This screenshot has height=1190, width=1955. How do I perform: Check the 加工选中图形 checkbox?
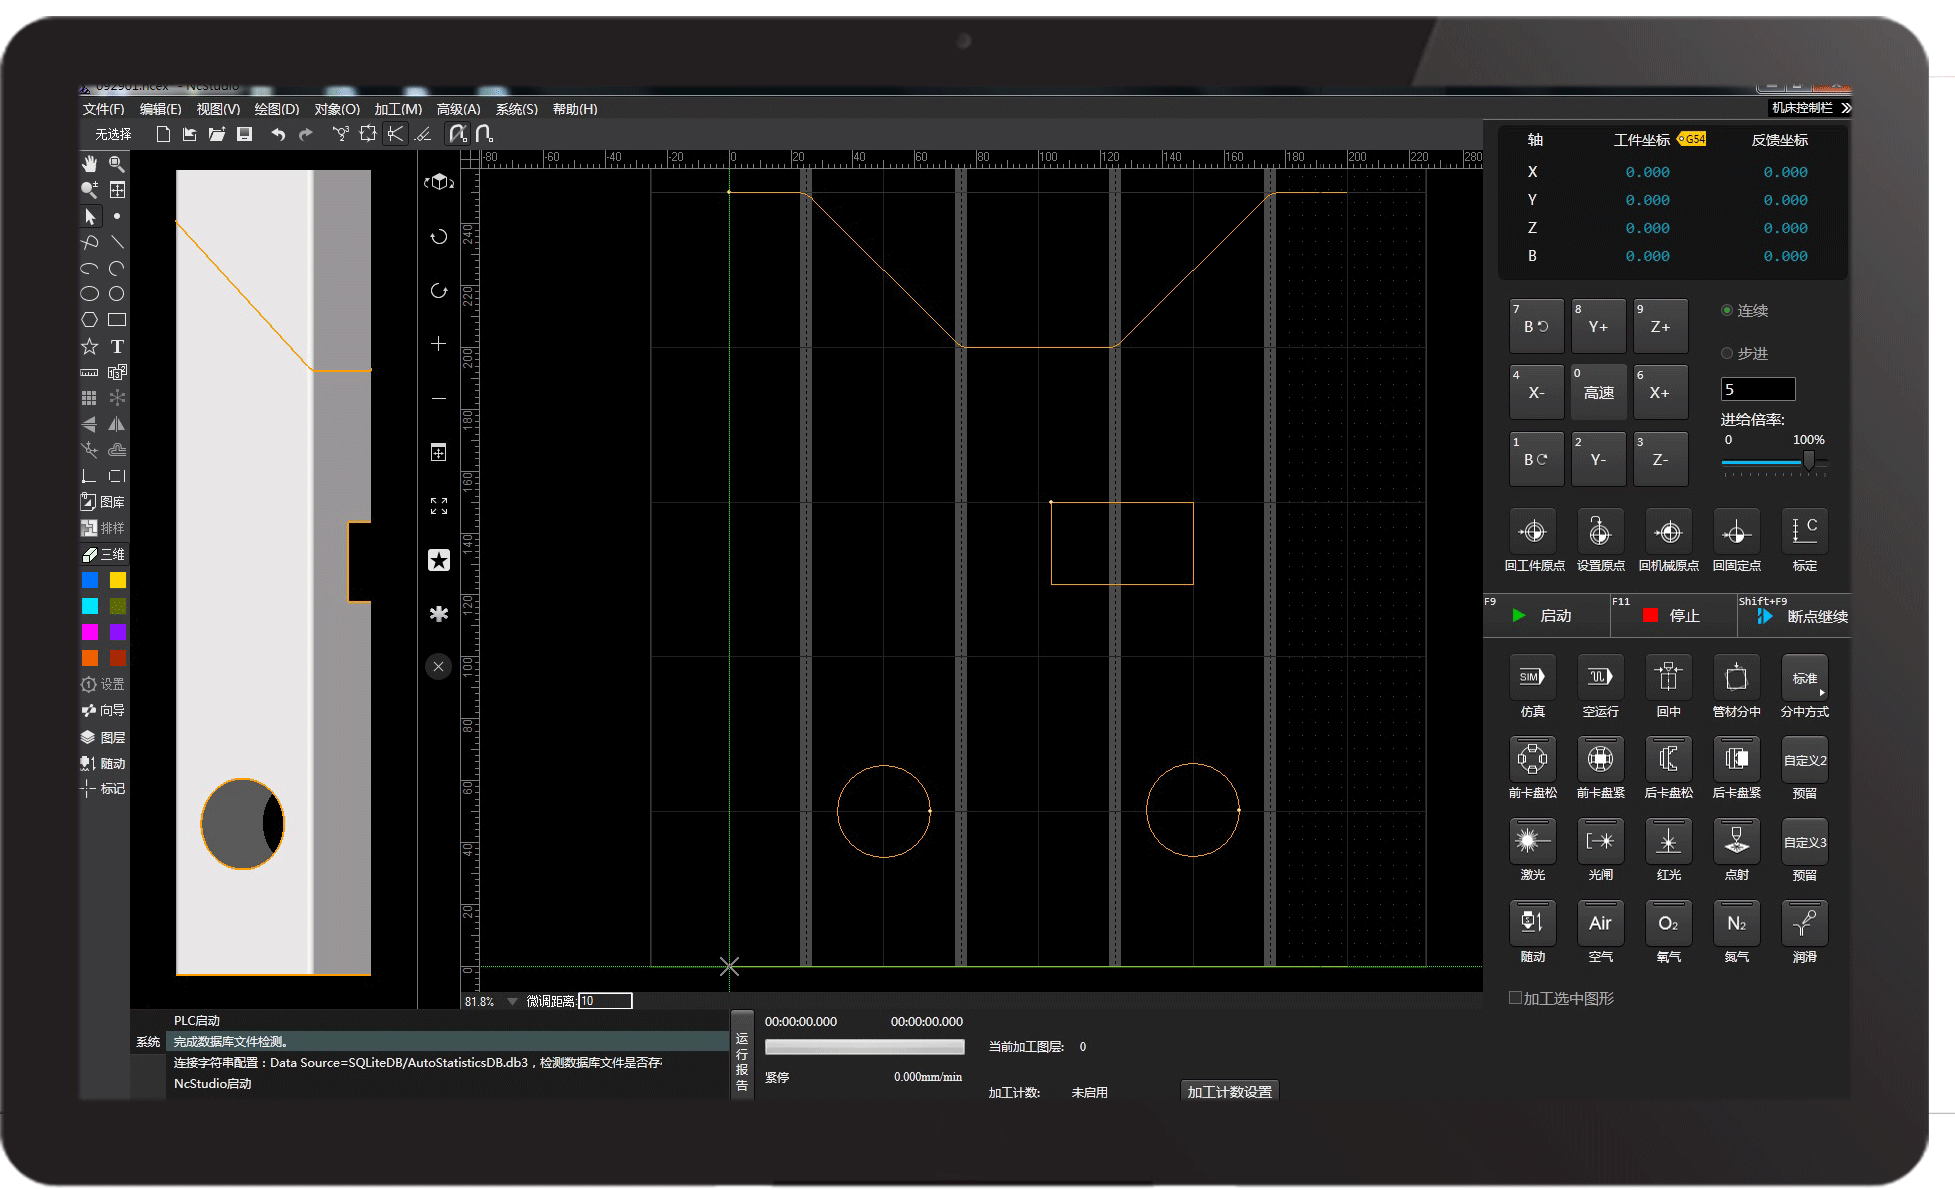pyautogui.click(x=1515, y=998)
